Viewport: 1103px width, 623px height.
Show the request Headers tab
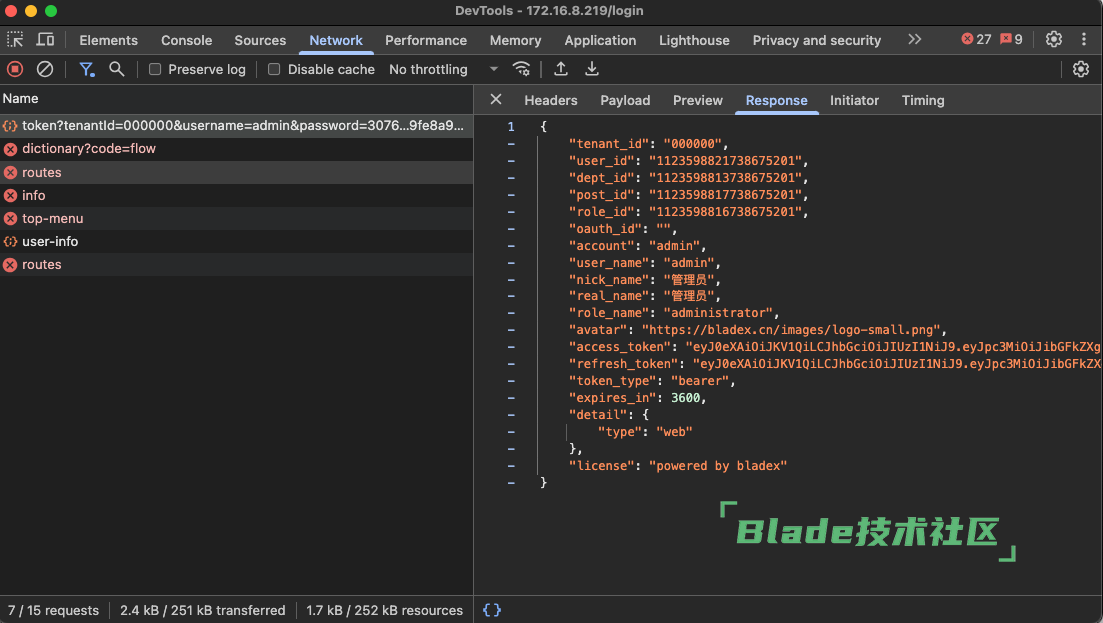coord(551,101)
